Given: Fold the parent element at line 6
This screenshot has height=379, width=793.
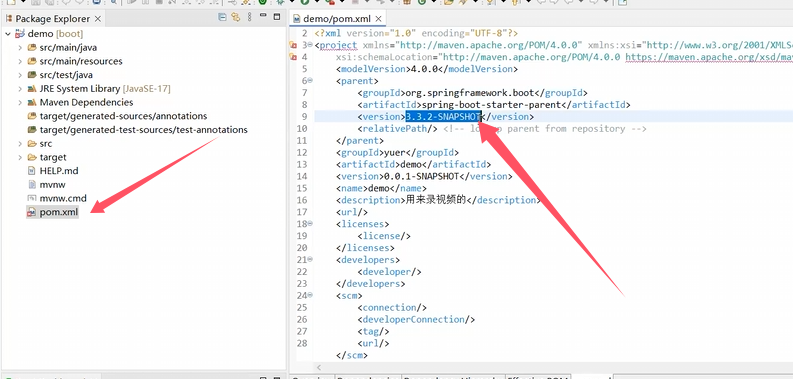Looking at the screenshot, I should (x=310, y=80).
